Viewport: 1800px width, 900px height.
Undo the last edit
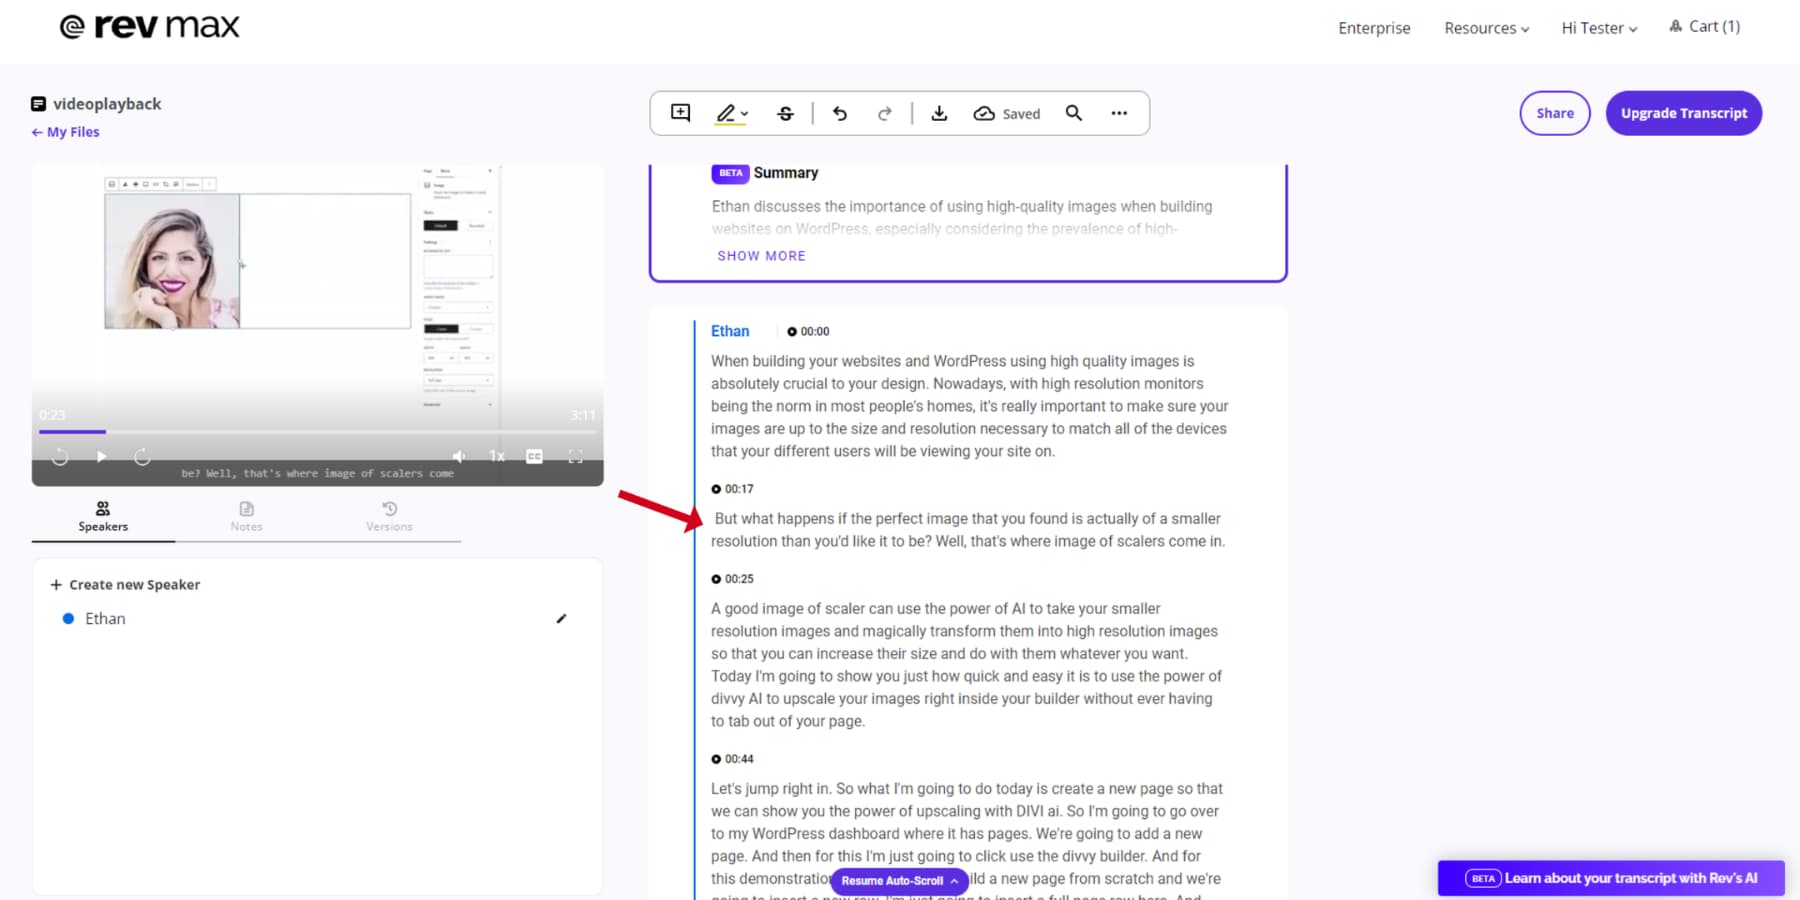tap(840, 113)
